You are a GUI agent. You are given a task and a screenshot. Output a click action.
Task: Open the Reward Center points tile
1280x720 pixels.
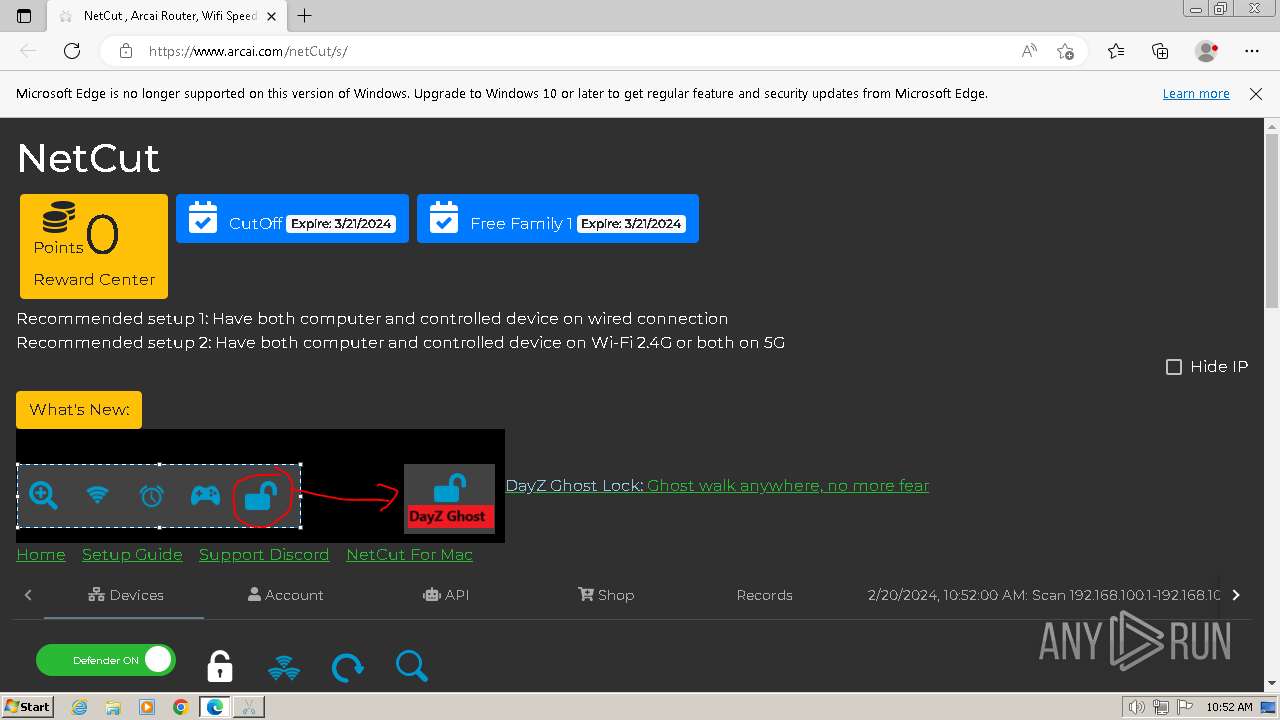tap(94, 246)
